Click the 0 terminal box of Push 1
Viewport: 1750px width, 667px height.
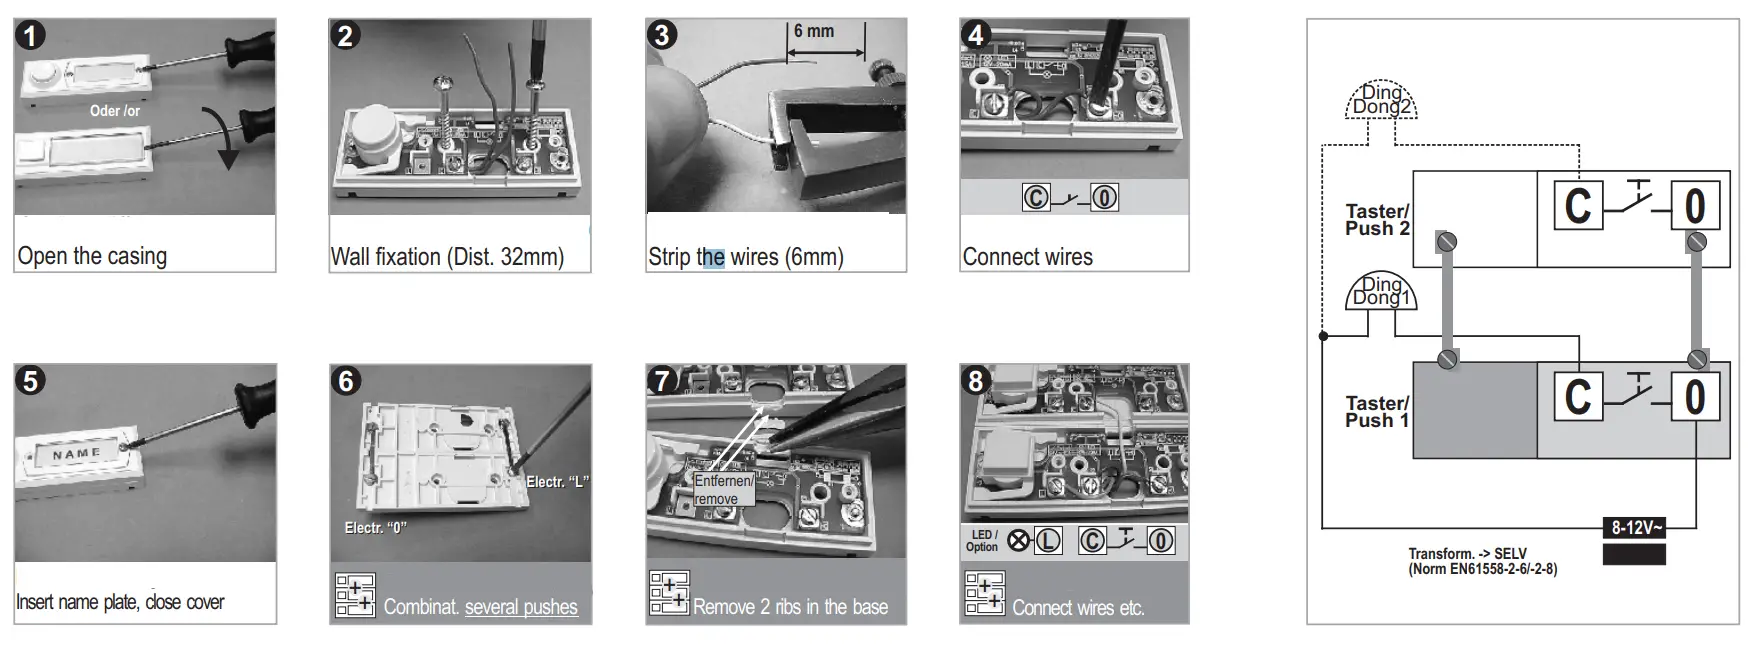click(1695, 396)
